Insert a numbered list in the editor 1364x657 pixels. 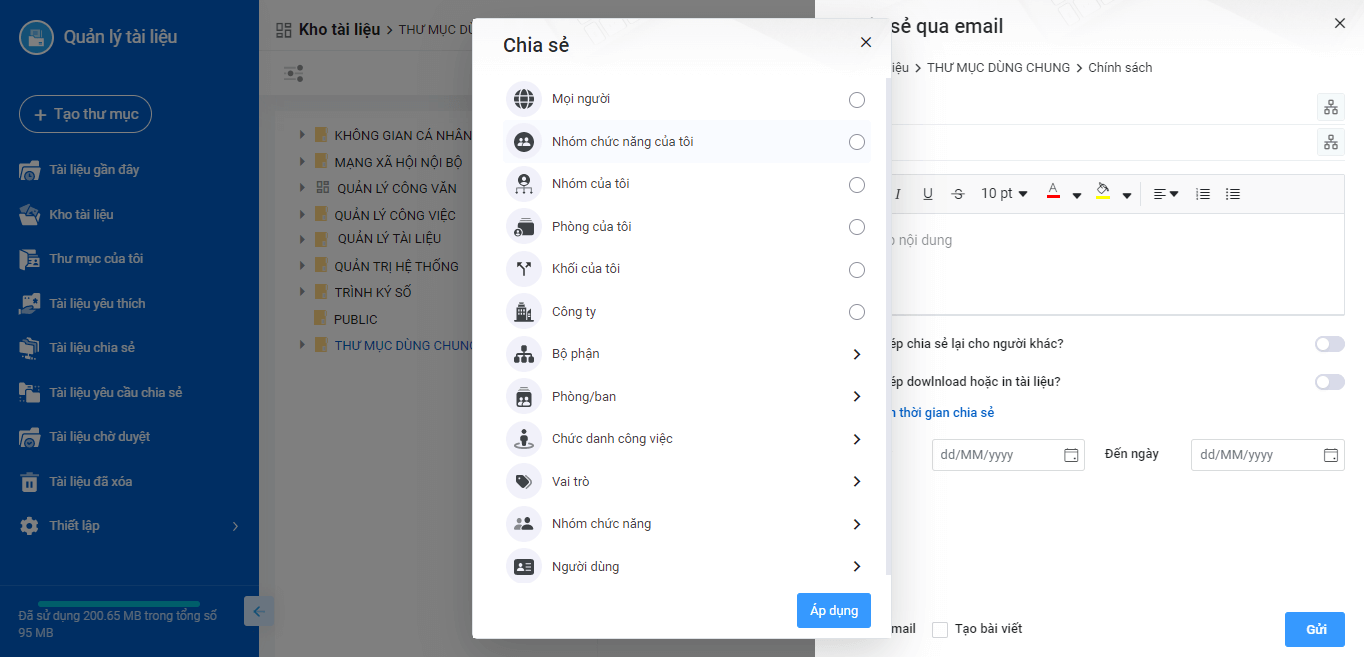[1203, 194]
